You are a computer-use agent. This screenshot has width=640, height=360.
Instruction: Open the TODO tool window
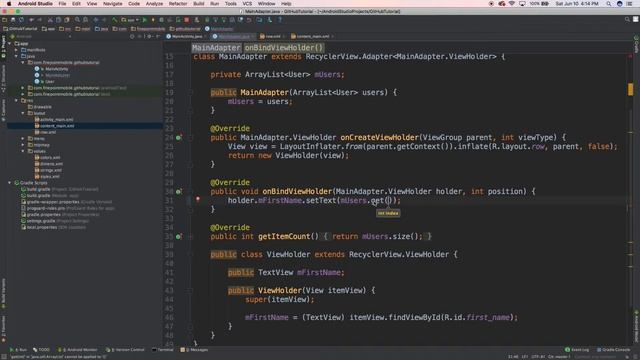[x=41, y=350]
